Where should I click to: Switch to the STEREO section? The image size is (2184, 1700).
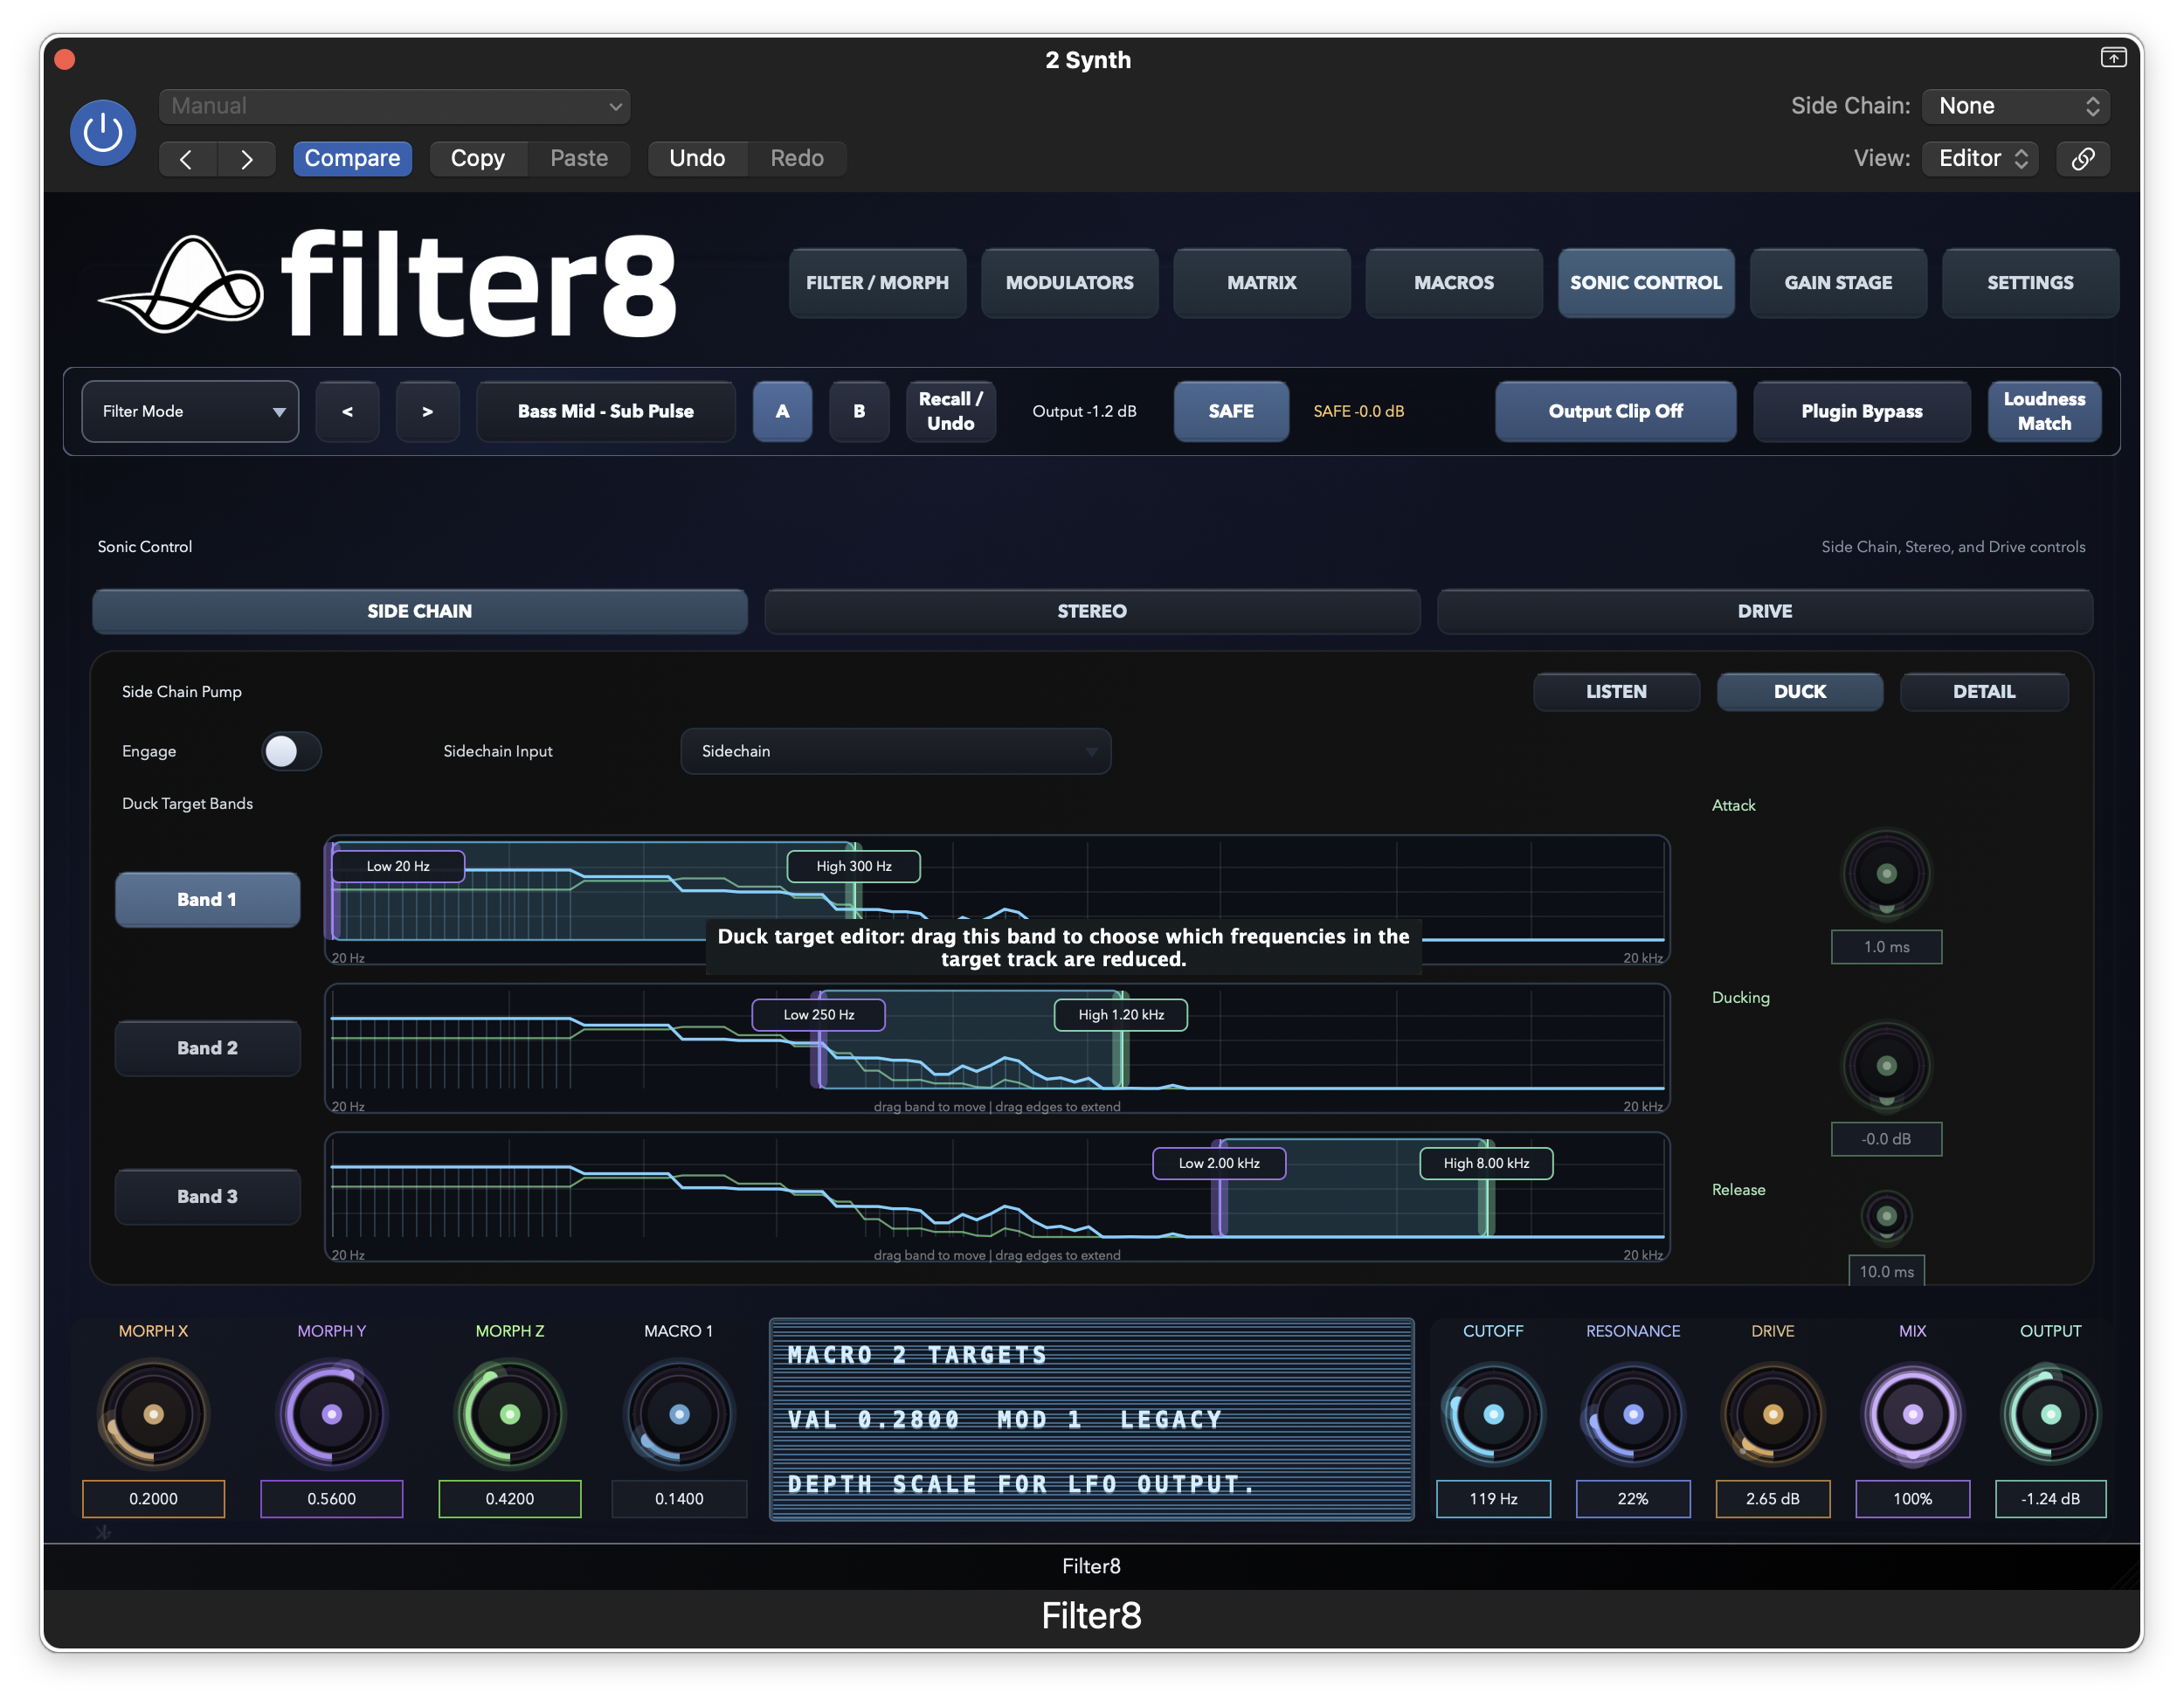(1092, 611)
